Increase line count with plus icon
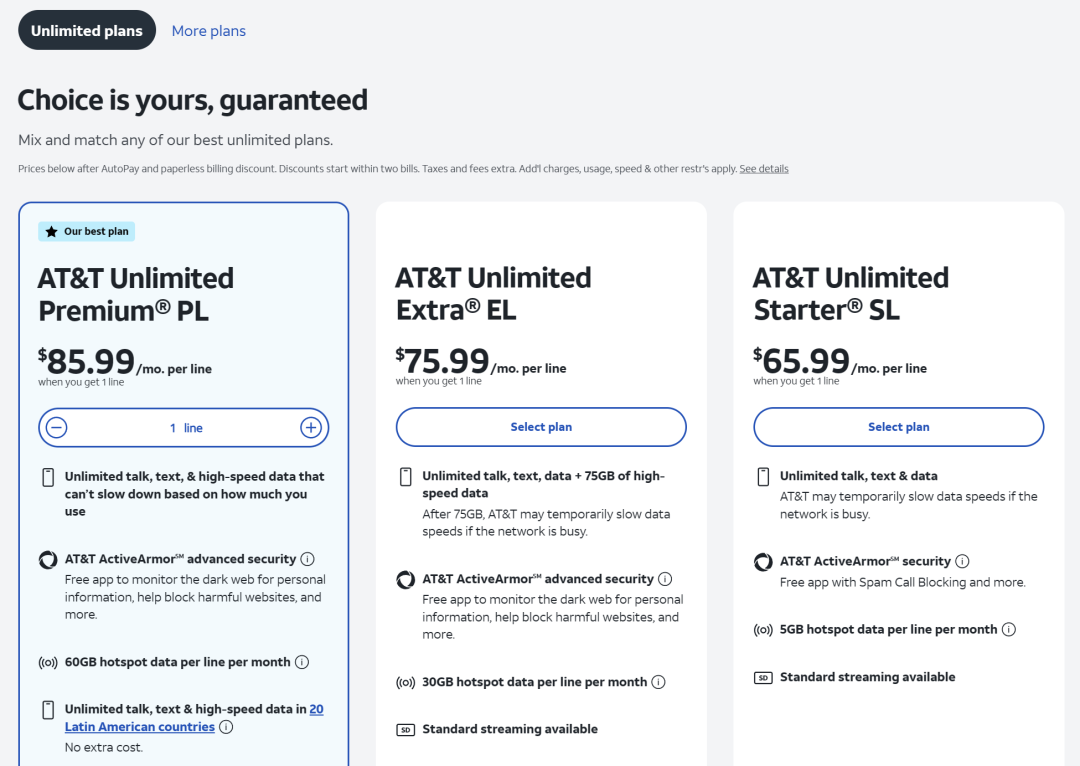The width and height of the screenshot is (1080, 766). pos(311,428)
